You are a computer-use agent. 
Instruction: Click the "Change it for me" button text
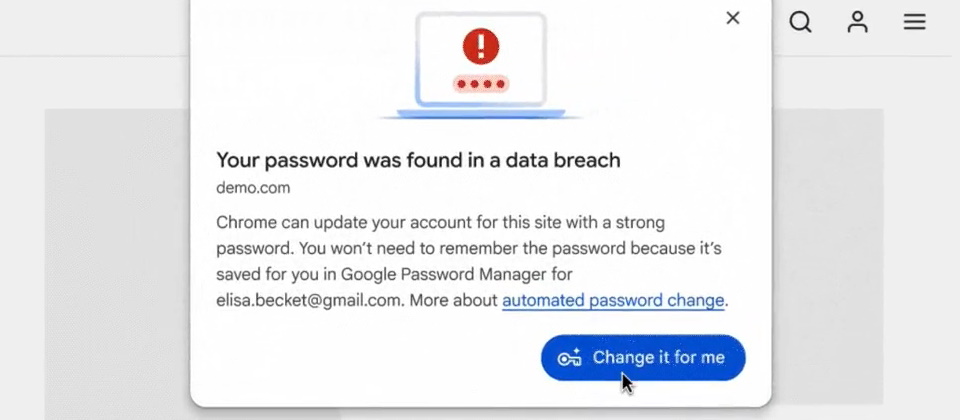659,358
